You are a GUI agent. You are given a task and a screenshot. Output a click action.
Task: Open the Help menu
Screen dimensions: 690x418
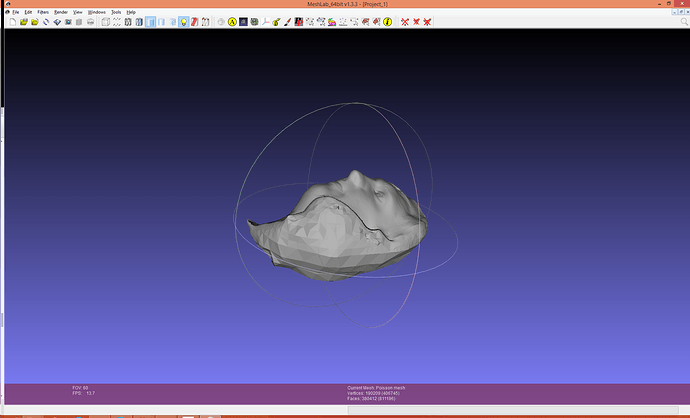coord(131,12)
